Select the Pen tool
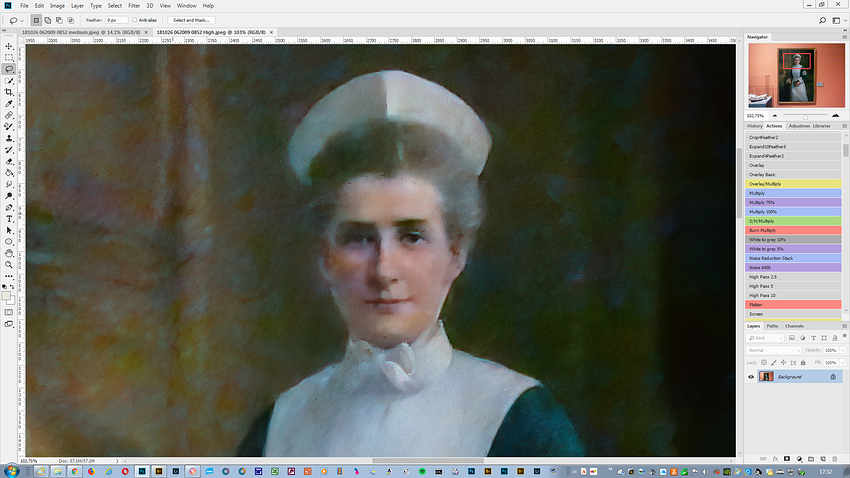Image resolution: width=850 pixels, height=478 pixels. click(x=9, y=208)
